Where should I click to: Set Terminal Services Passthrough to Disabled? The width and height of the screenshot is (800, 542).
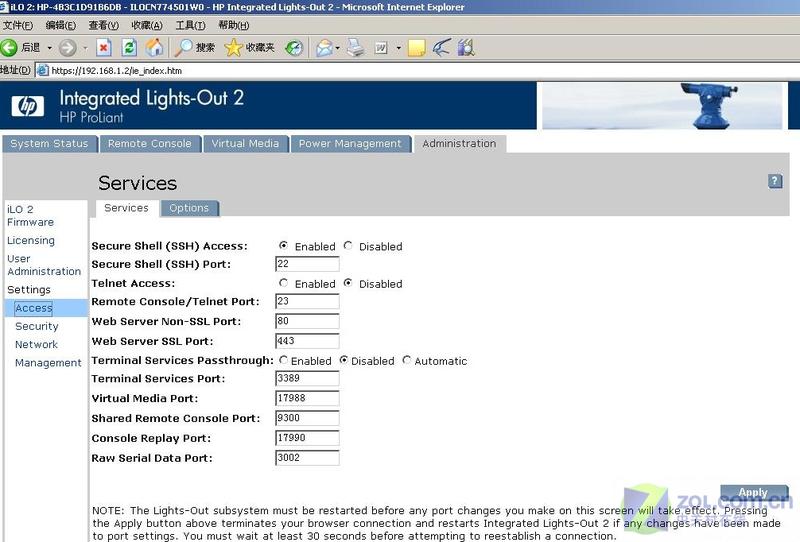tap(344, 360)
